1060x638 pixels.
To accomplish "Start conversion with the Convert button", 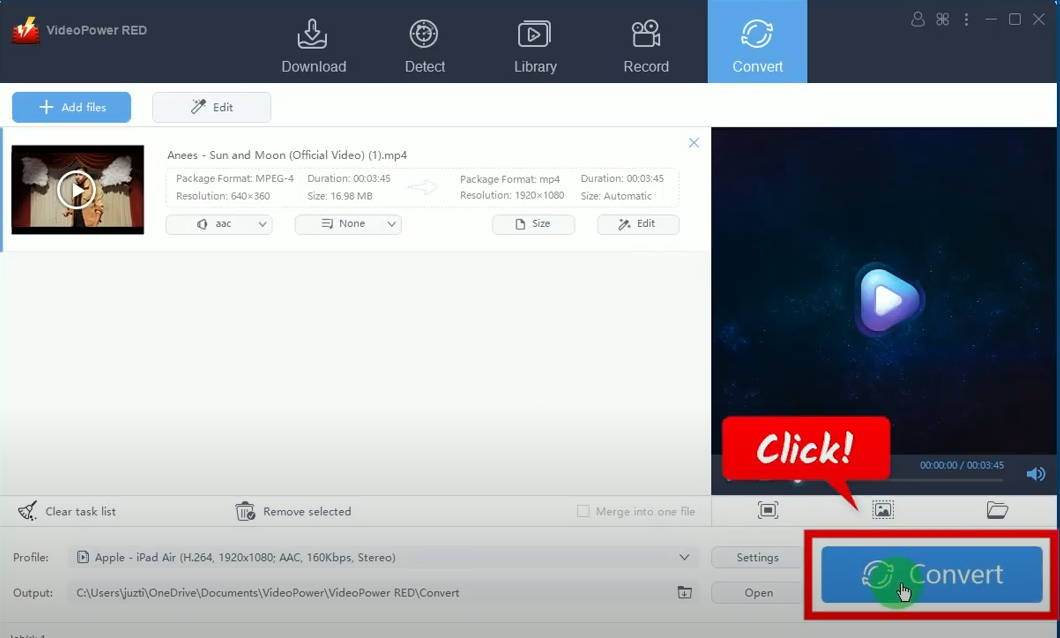I will 930,575.
